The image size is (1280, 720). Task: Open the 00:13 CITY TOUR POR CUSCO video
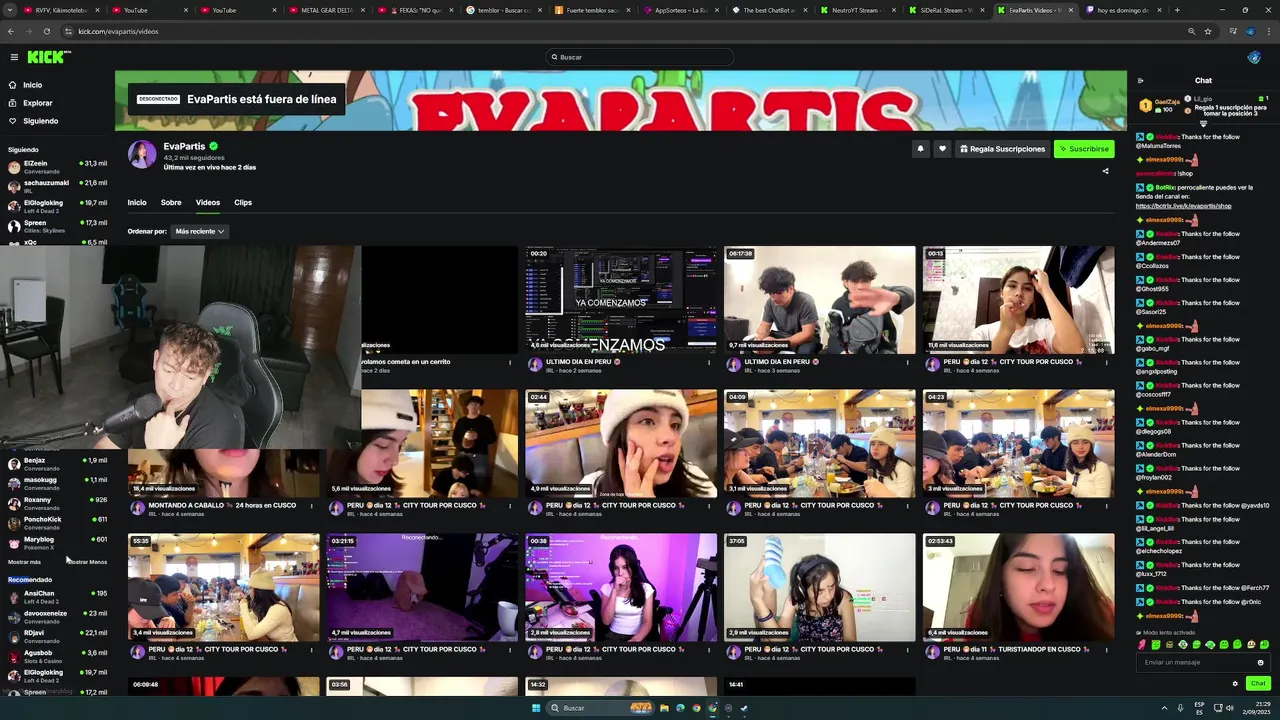(x=1018, y=300)
